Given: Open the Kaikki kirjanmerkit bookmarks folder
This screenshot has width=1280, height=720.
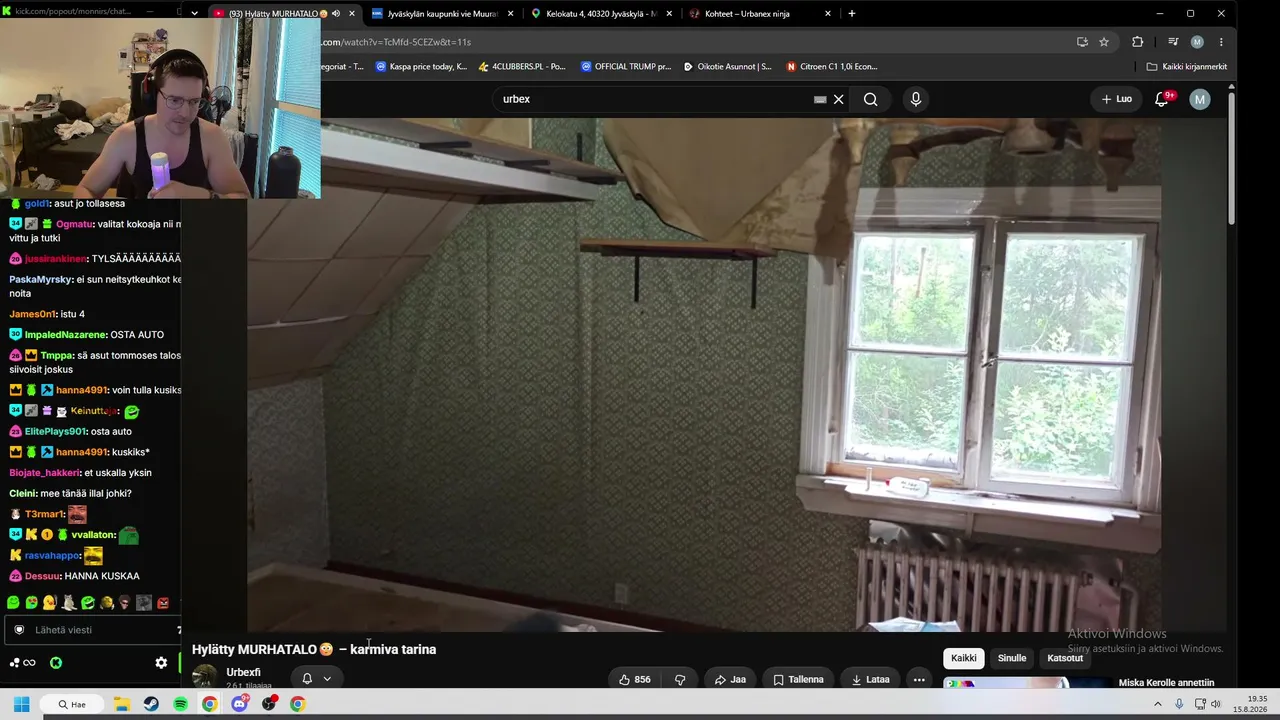Looking at the screenshot, I should (x=1187, y=67).
